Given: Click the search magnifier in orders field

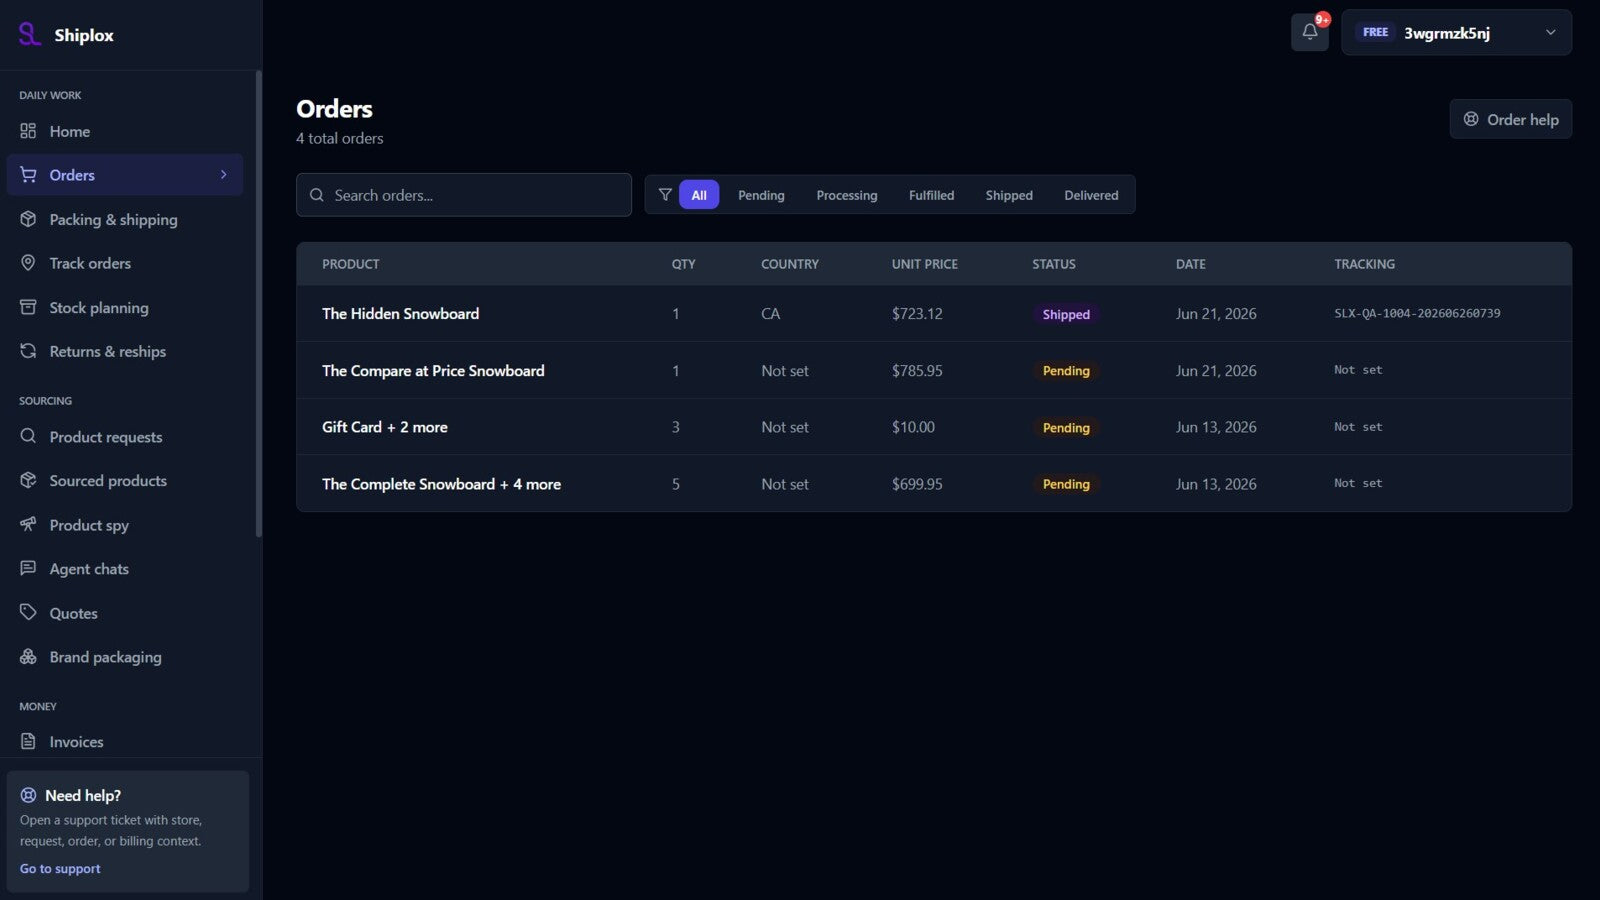Looking at the screenshot, I should (316, 195).
